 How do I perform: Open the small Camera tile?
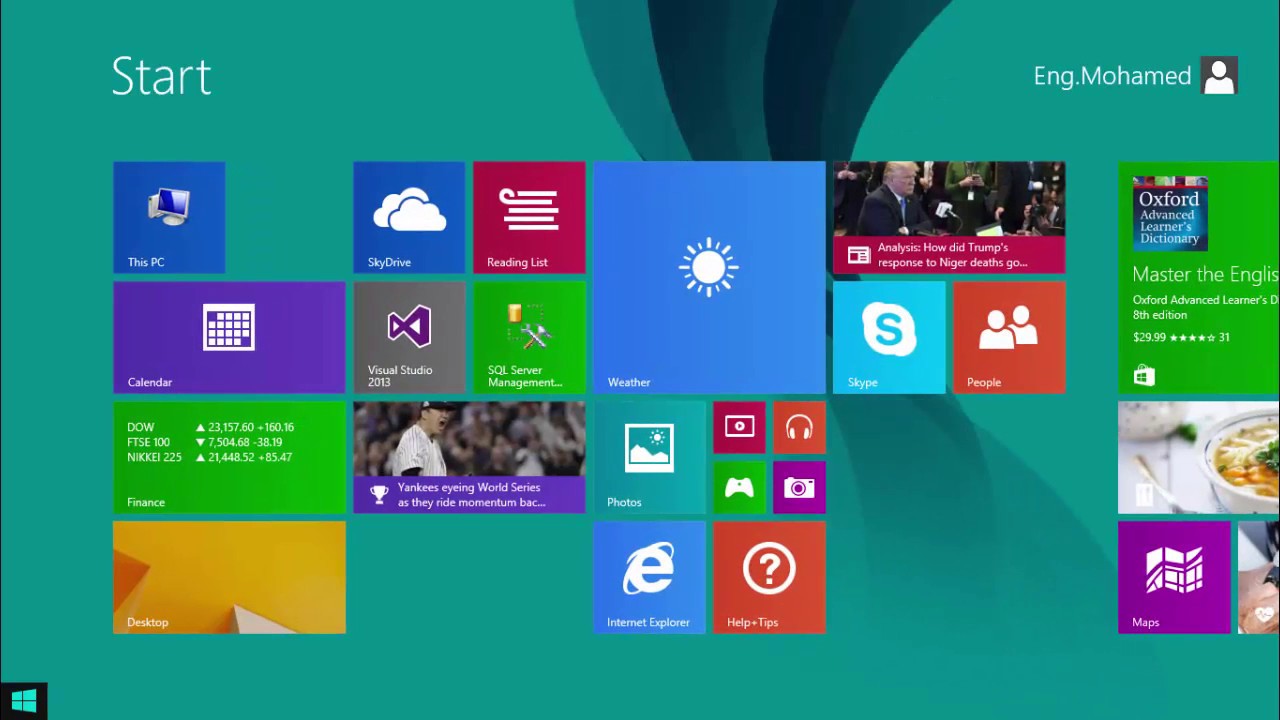tap(799, 487)
